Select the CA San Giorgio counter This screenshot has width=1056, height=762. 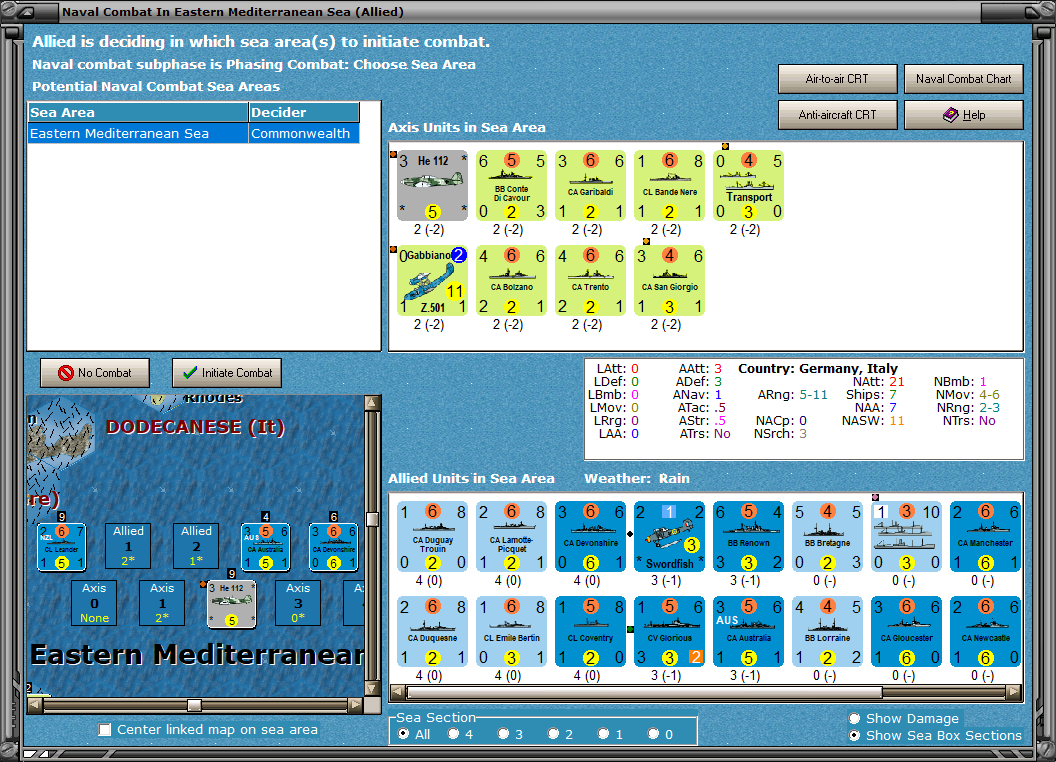click(x=669, y=280)
